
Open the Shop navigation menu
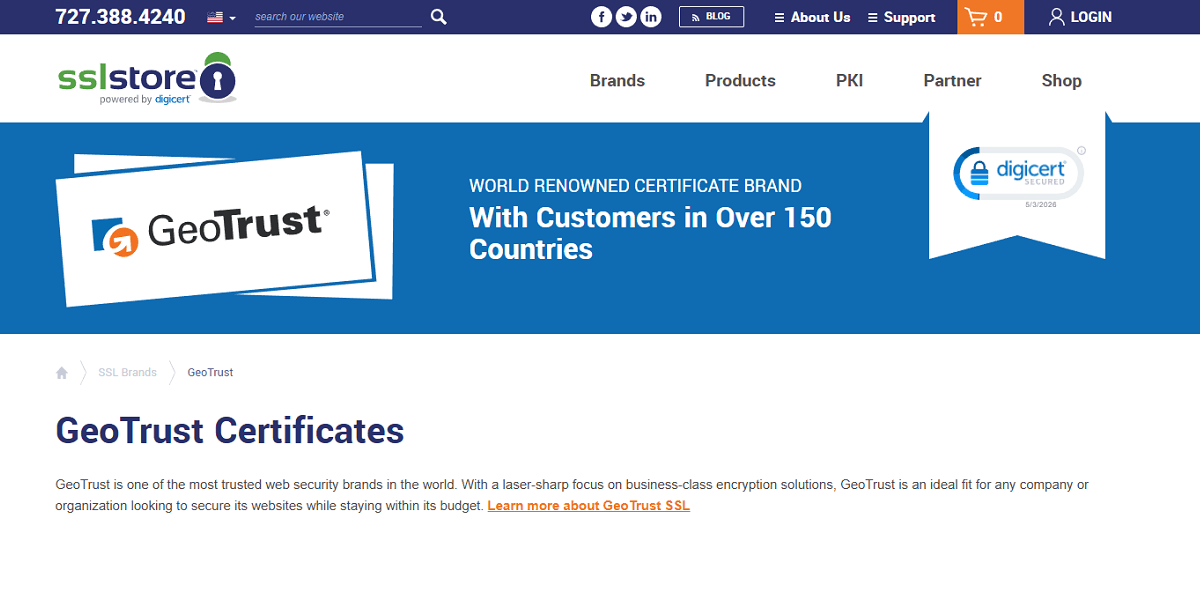pos(1061,81)
